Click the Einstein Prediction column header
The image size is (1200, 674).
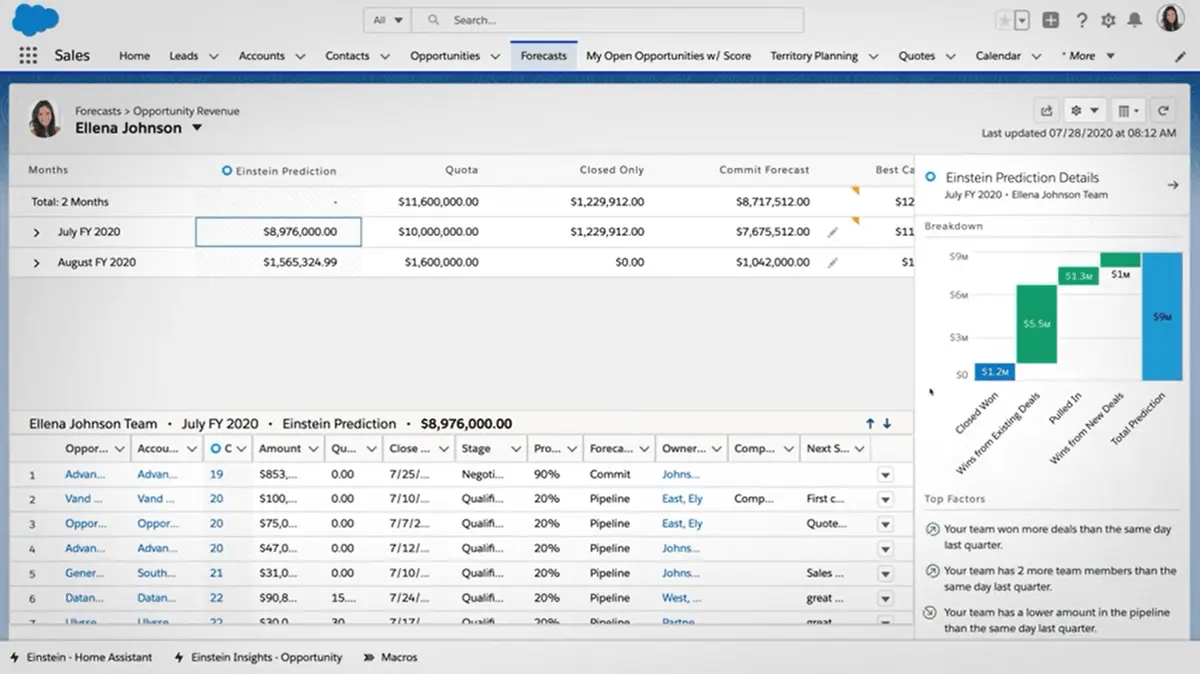[279, 171]
